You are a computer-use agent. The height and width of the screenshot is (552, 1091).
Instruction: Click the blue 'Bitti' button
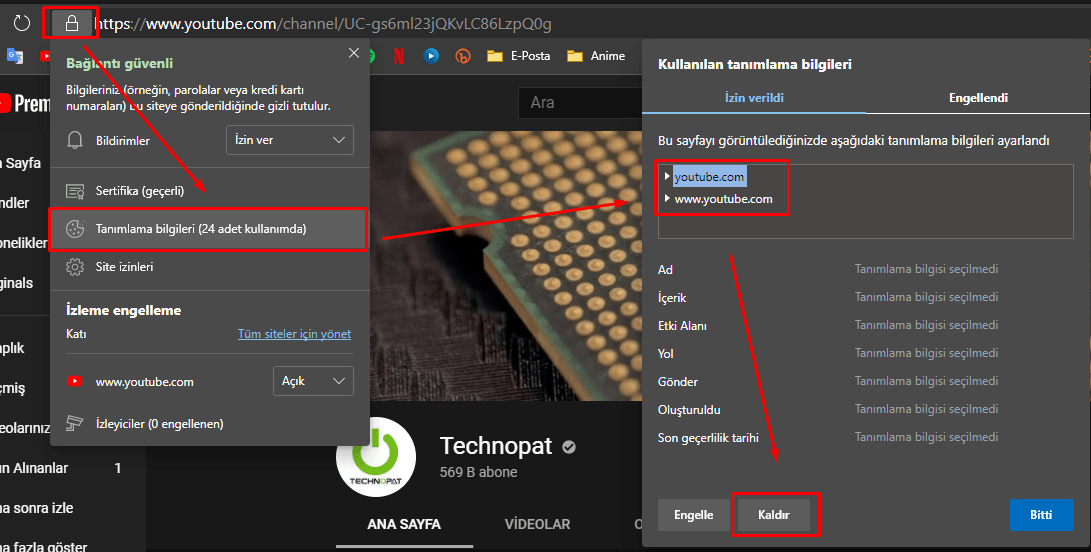pos(1042,515)
